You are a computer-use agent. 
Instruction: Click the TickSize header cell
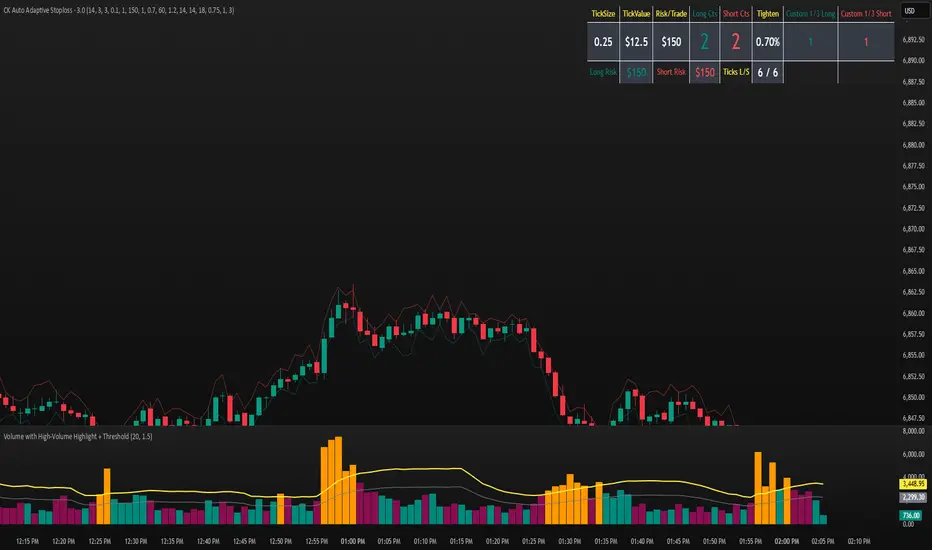click(603, 14)
